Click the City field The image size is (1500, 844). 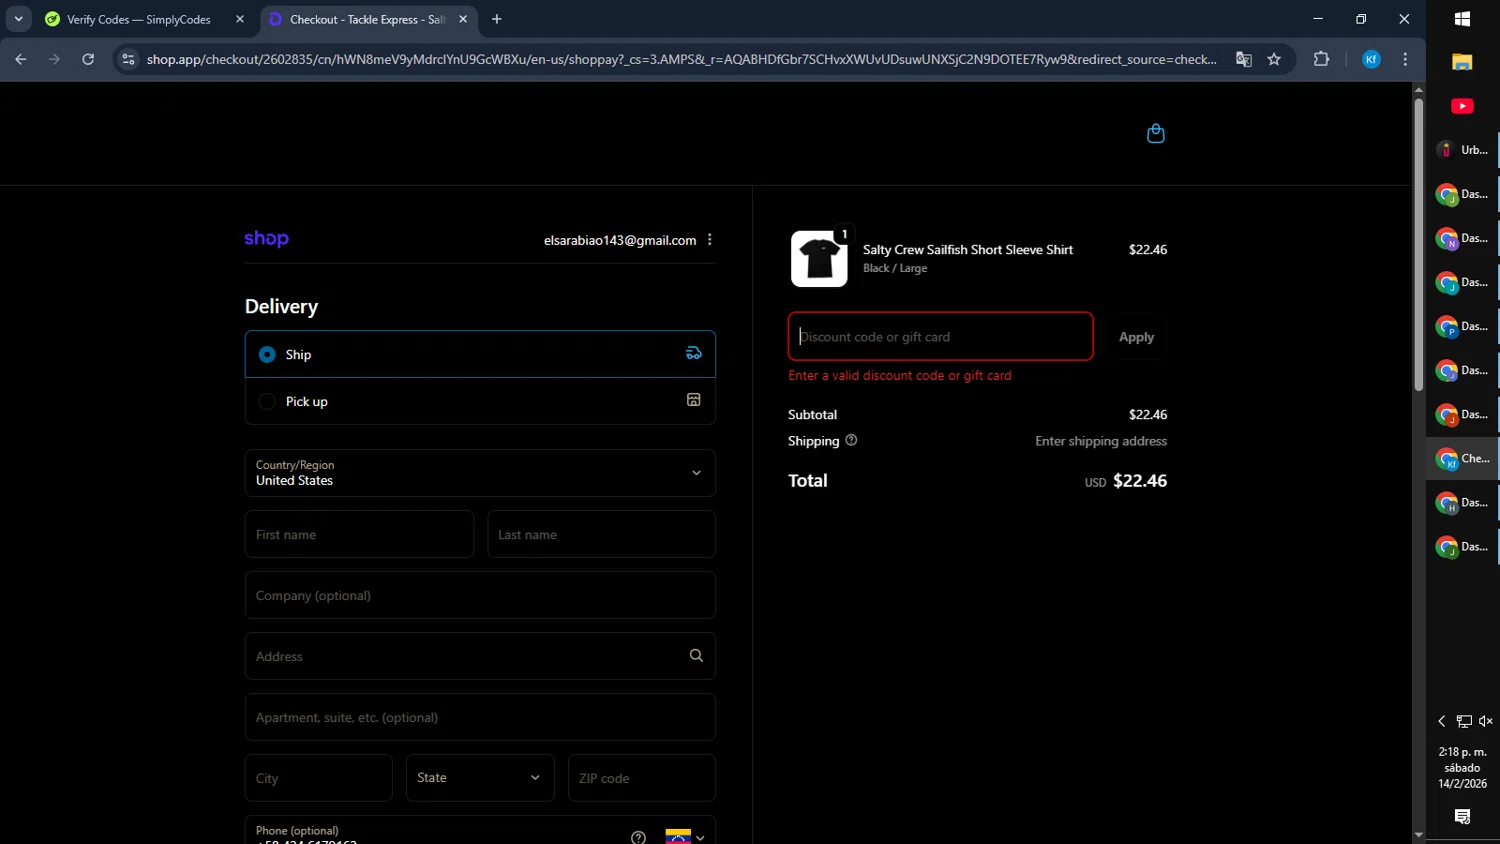(x=318, y=778)
